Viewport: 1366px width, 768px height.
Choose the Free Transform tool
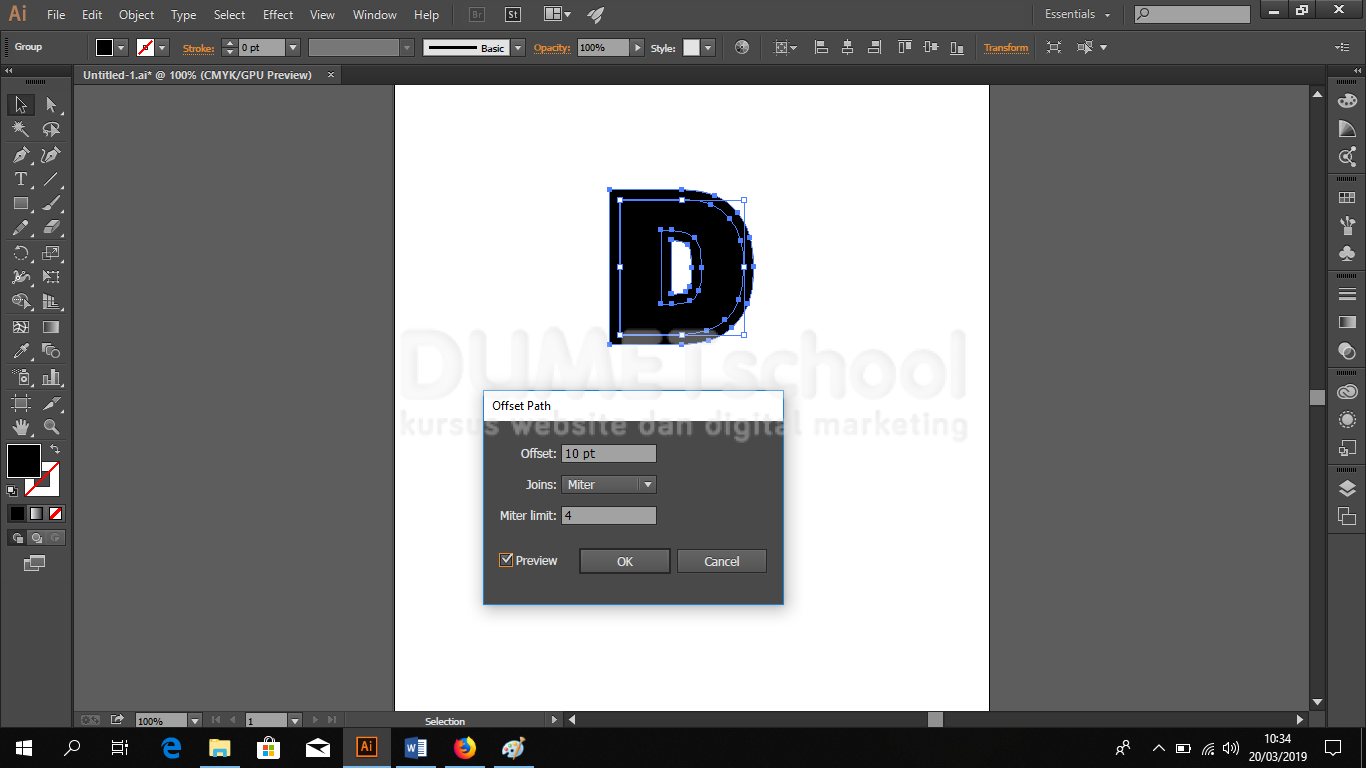pyautogui.click(x=51, y=277)
